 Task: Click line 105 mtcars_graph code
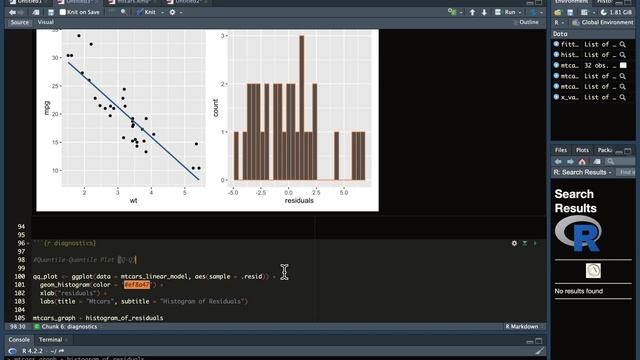point(98,318)
